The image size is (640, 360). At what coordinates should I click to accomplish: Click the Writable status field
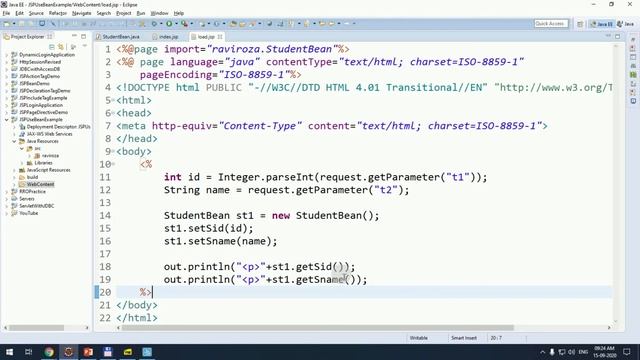pyautogui.click(x=419, y=338)
